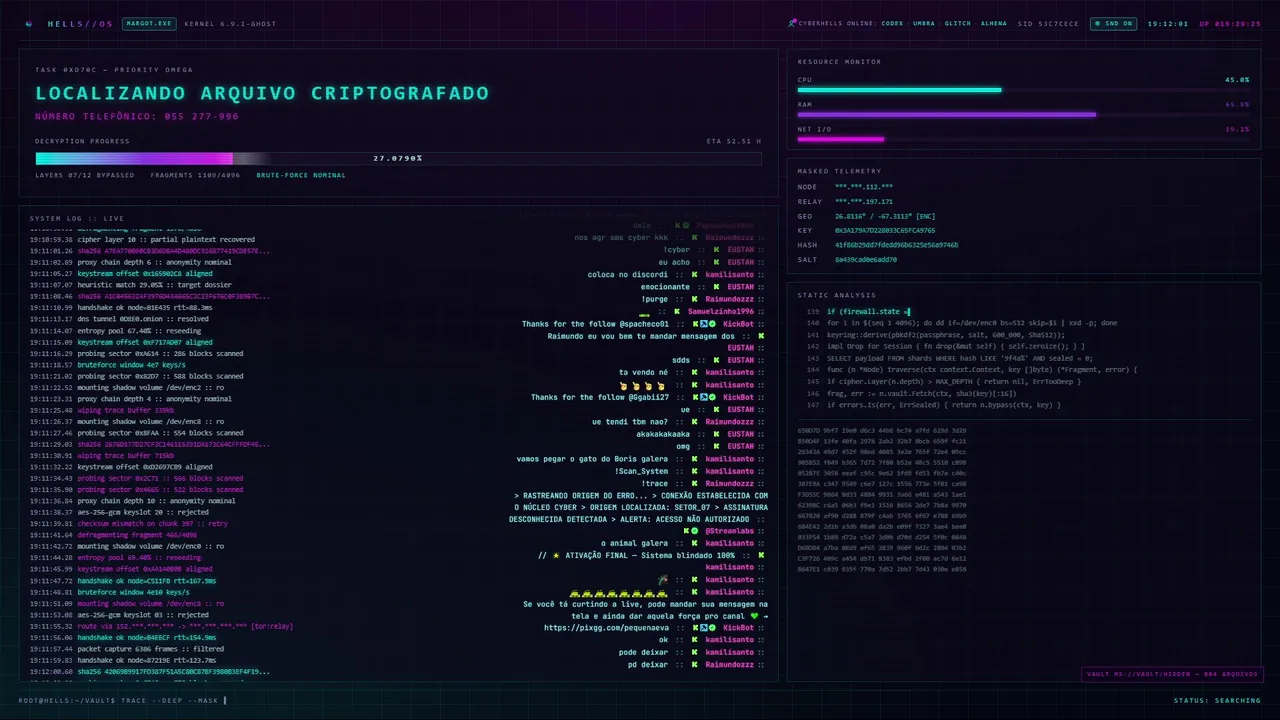
Task: Click green heart emoji in live message
Action: (x=755, y=616)
